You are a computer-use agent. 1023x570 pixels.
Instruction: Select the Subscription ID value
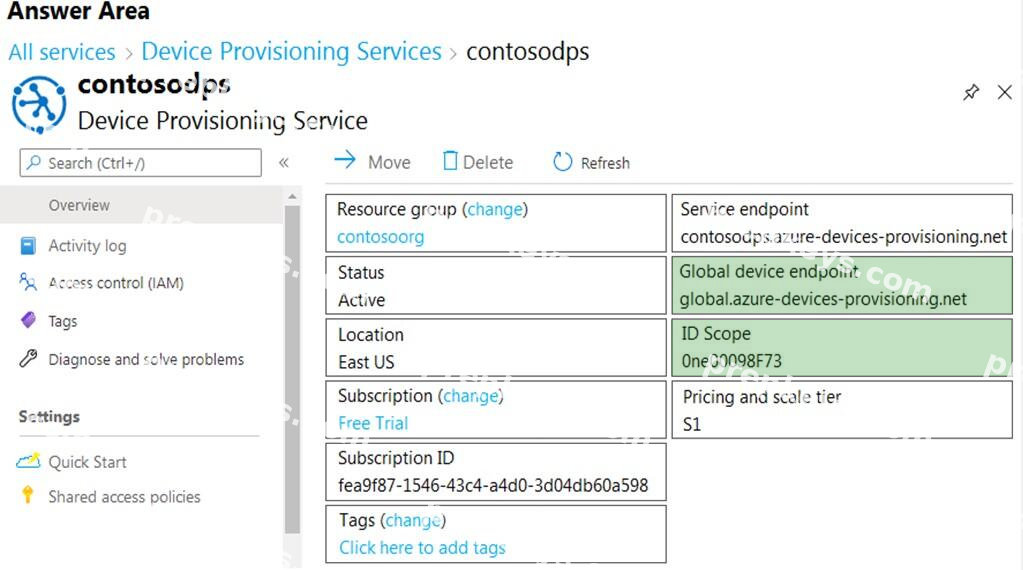[x=493, y=485]
